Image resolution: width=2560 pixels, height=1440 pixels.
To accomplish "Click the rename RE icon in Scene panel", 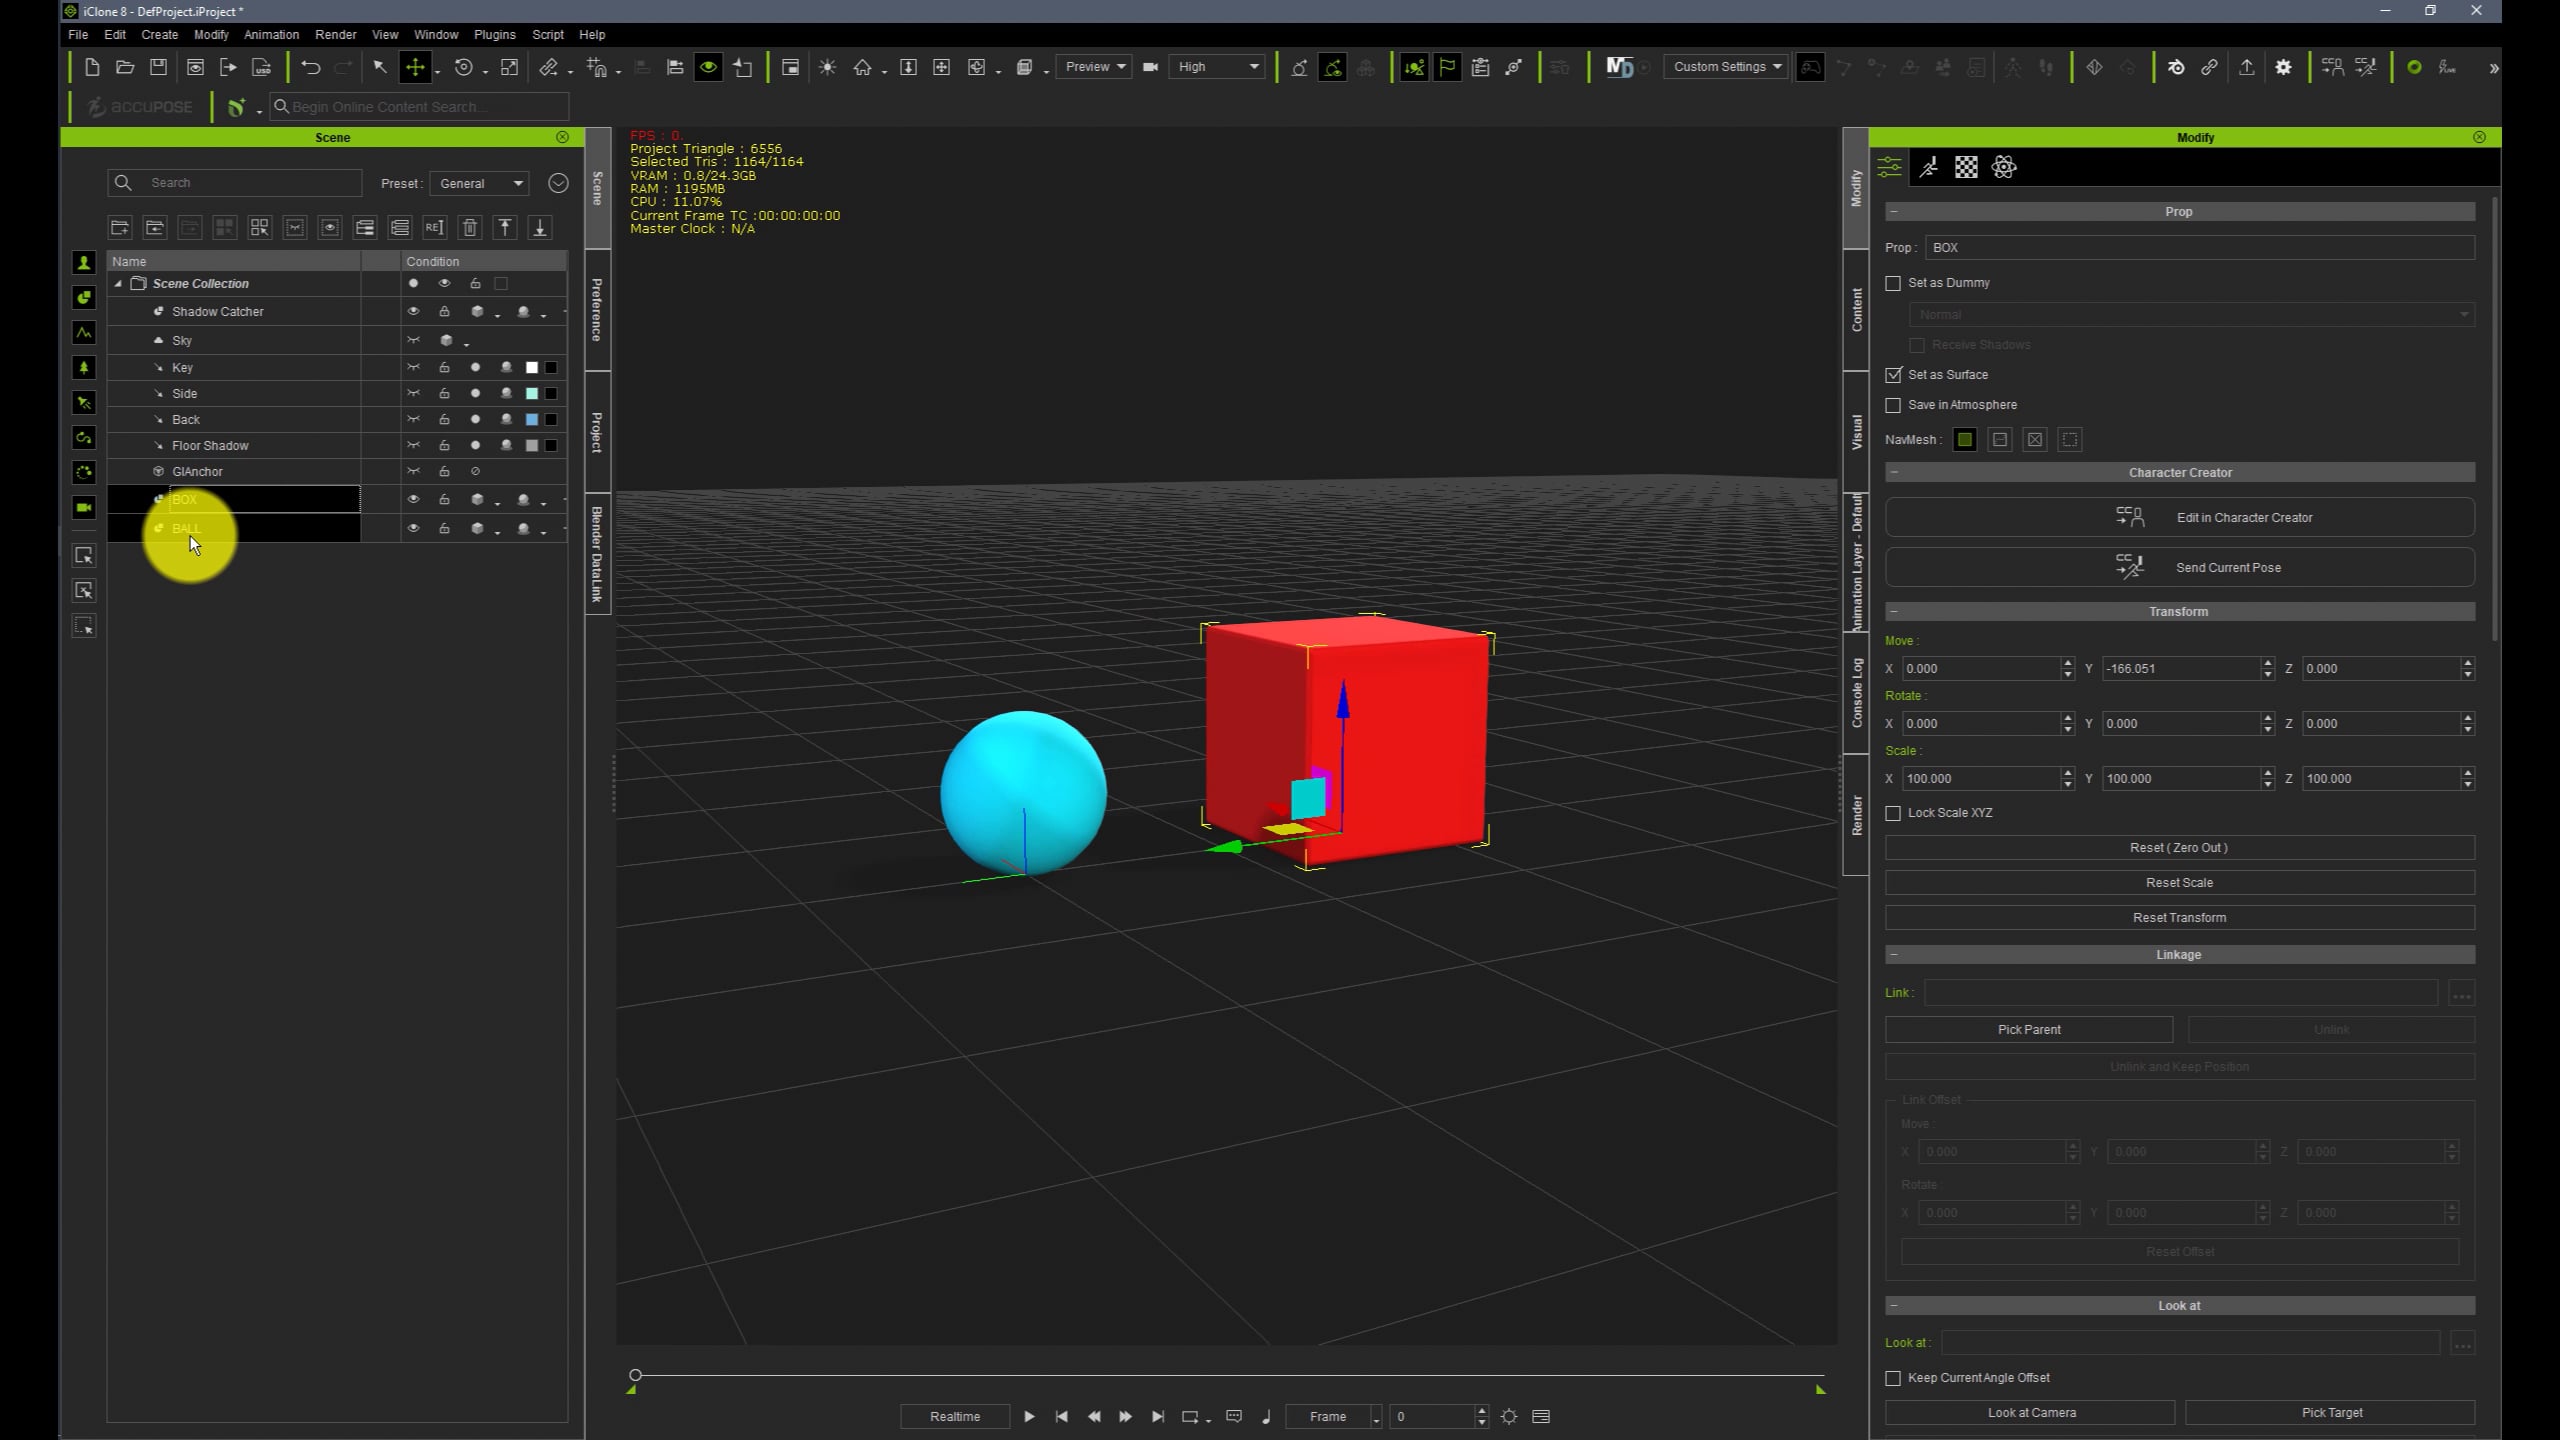I will tap(434, 227).
